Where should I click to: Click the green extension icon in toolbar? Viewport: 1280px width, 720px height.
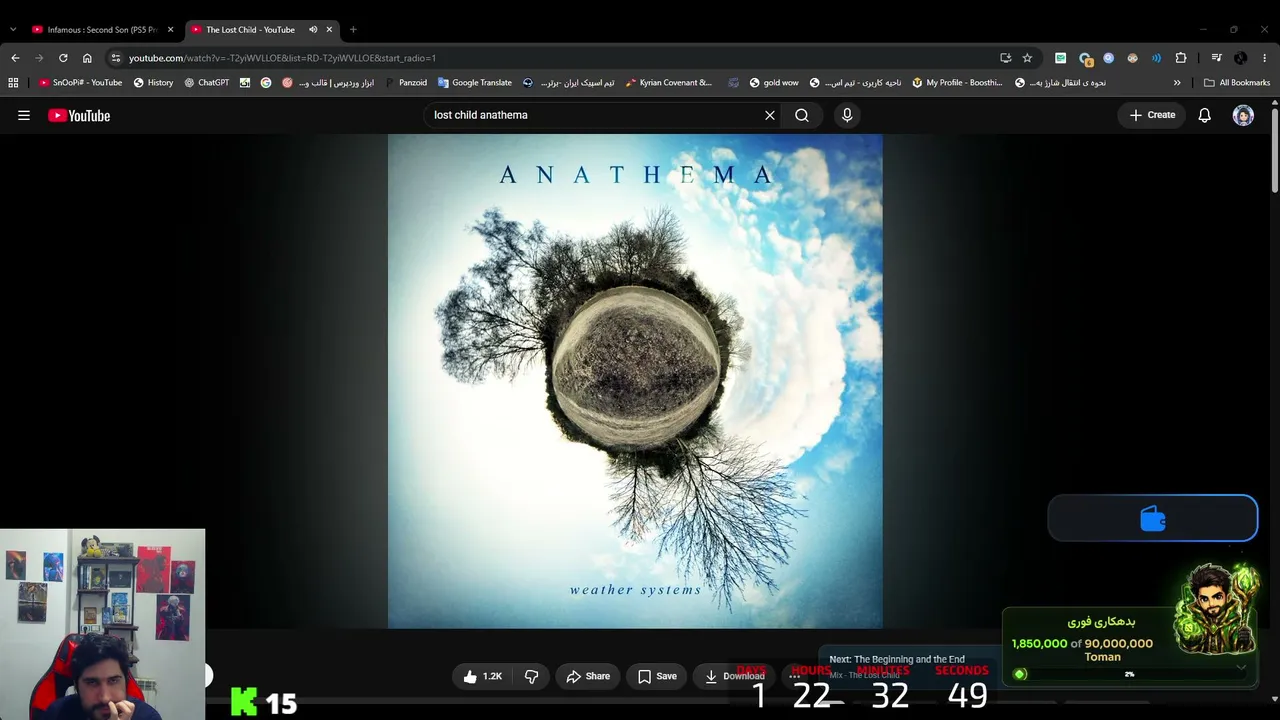coord(1061,58)
